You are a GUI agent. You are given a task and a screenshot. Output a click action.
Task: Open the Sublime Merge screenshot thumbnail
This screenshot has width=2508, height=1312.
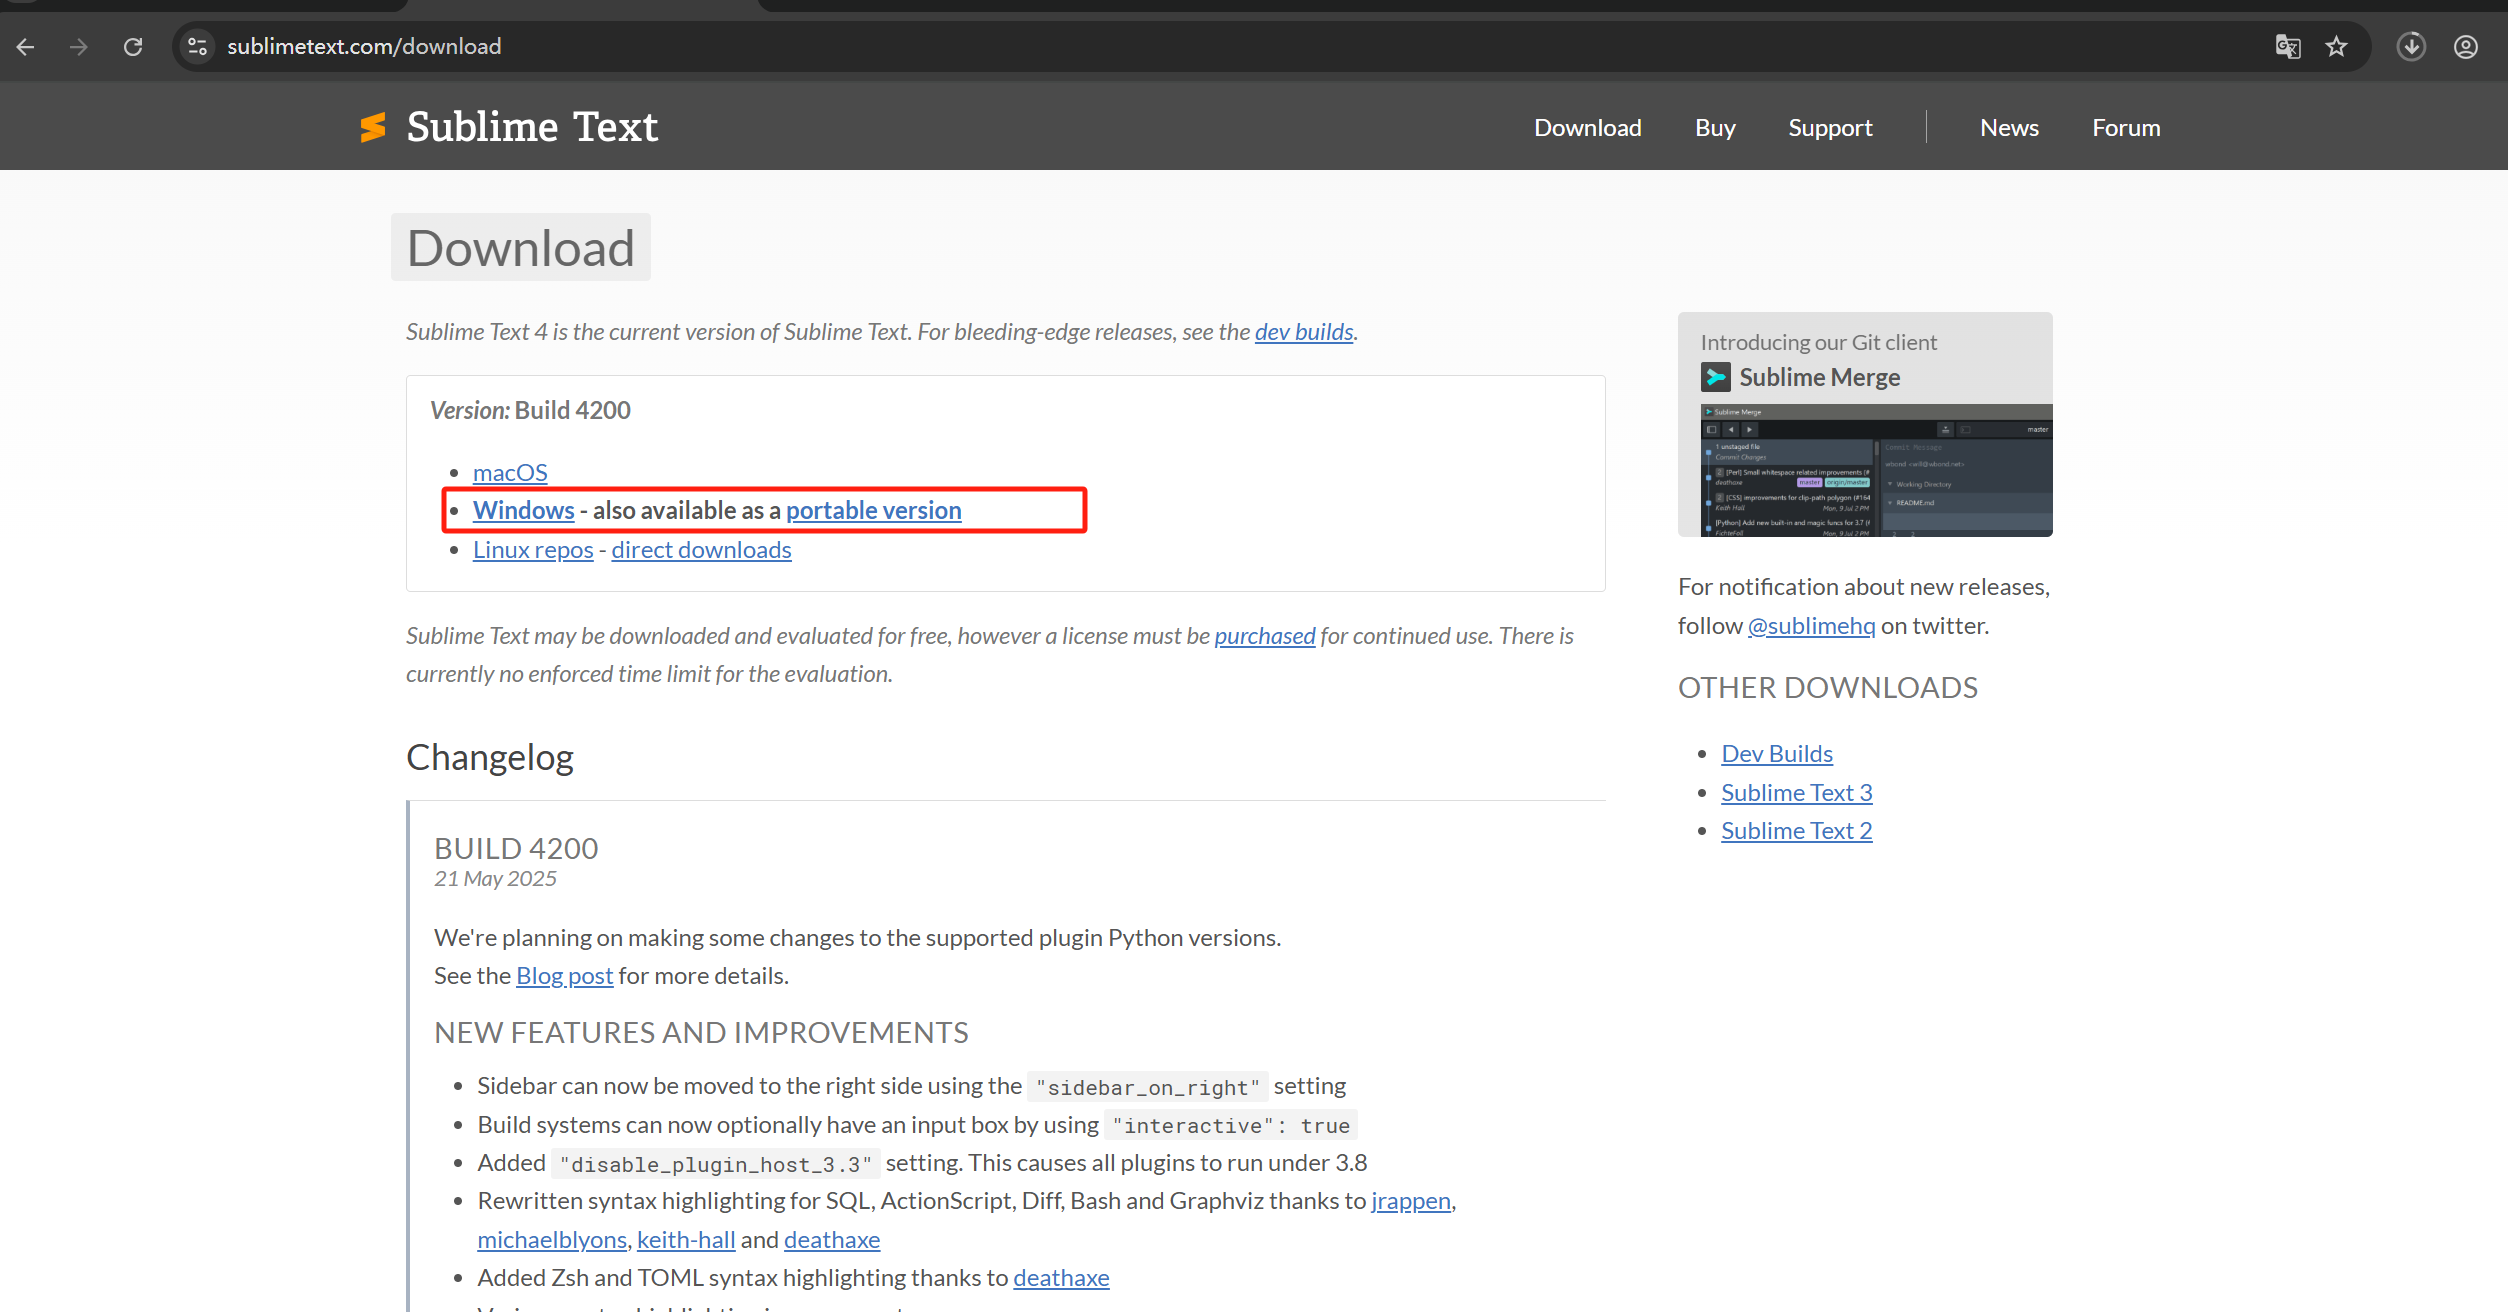1875,470
